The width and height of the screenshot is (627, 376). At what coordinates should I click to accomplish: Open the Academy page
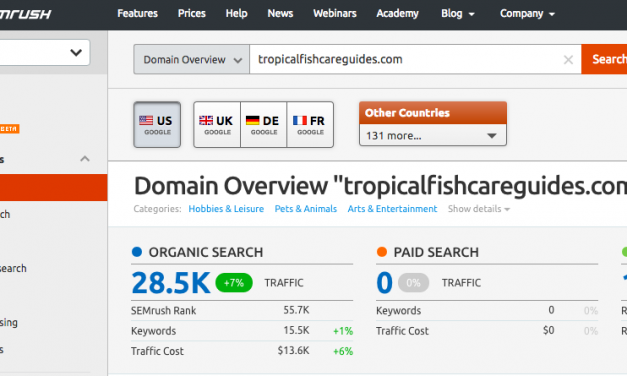(x=397, y=14)
